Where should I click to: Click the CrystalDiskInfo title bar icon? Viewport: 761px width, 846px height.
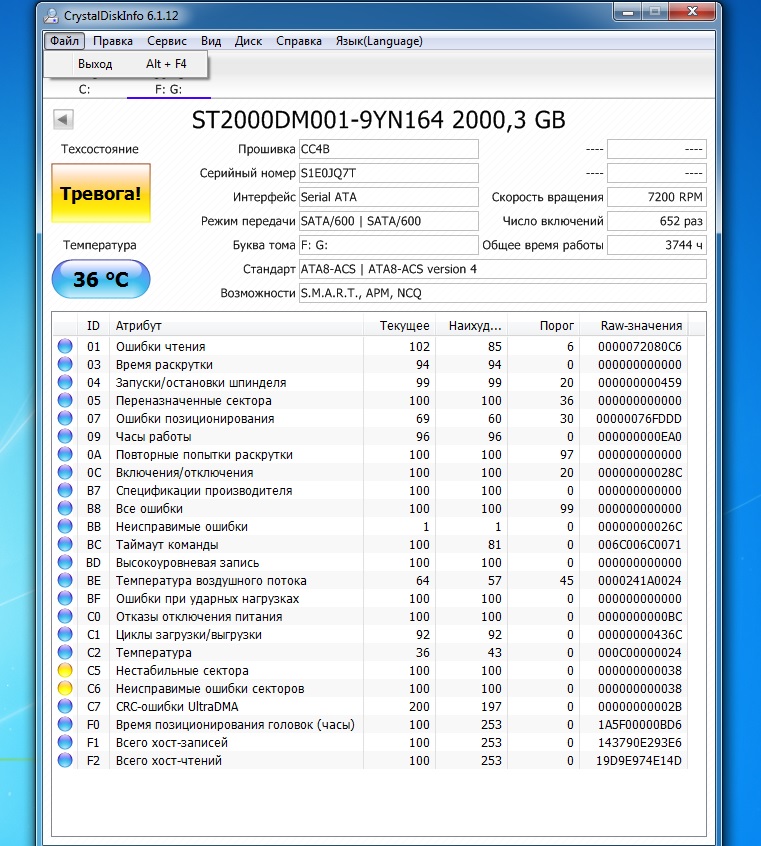click(50, 13)
